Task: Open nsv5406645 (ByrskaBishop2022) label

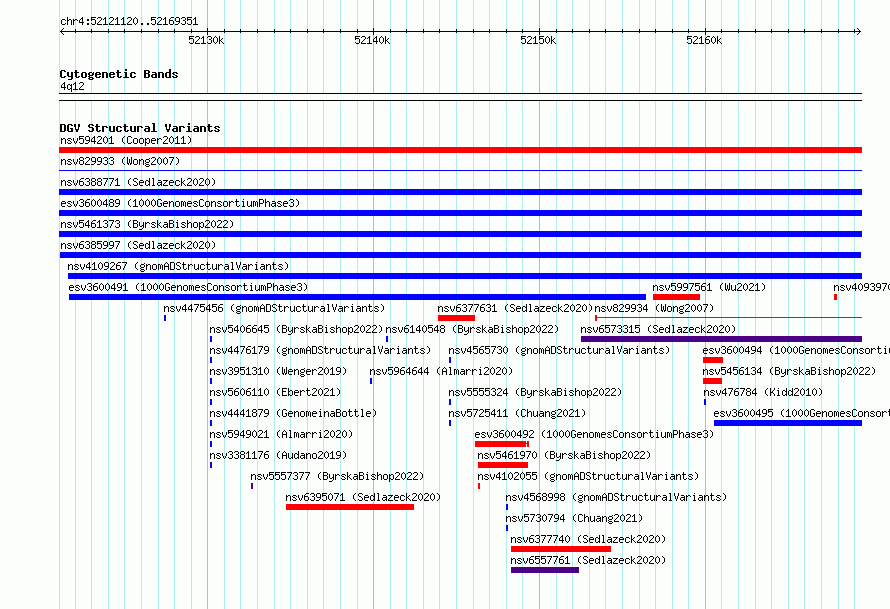Action: tap(296, 329)
